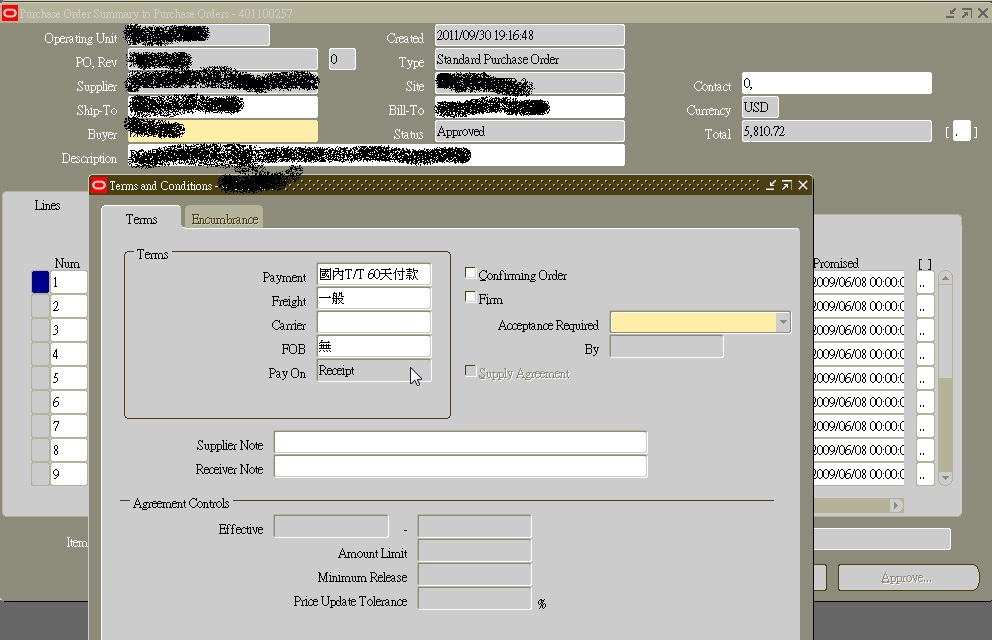The width and height of the screenshot is (992, 640).
Task: Click inside the Supplier Note field
Action: [460, 443]
